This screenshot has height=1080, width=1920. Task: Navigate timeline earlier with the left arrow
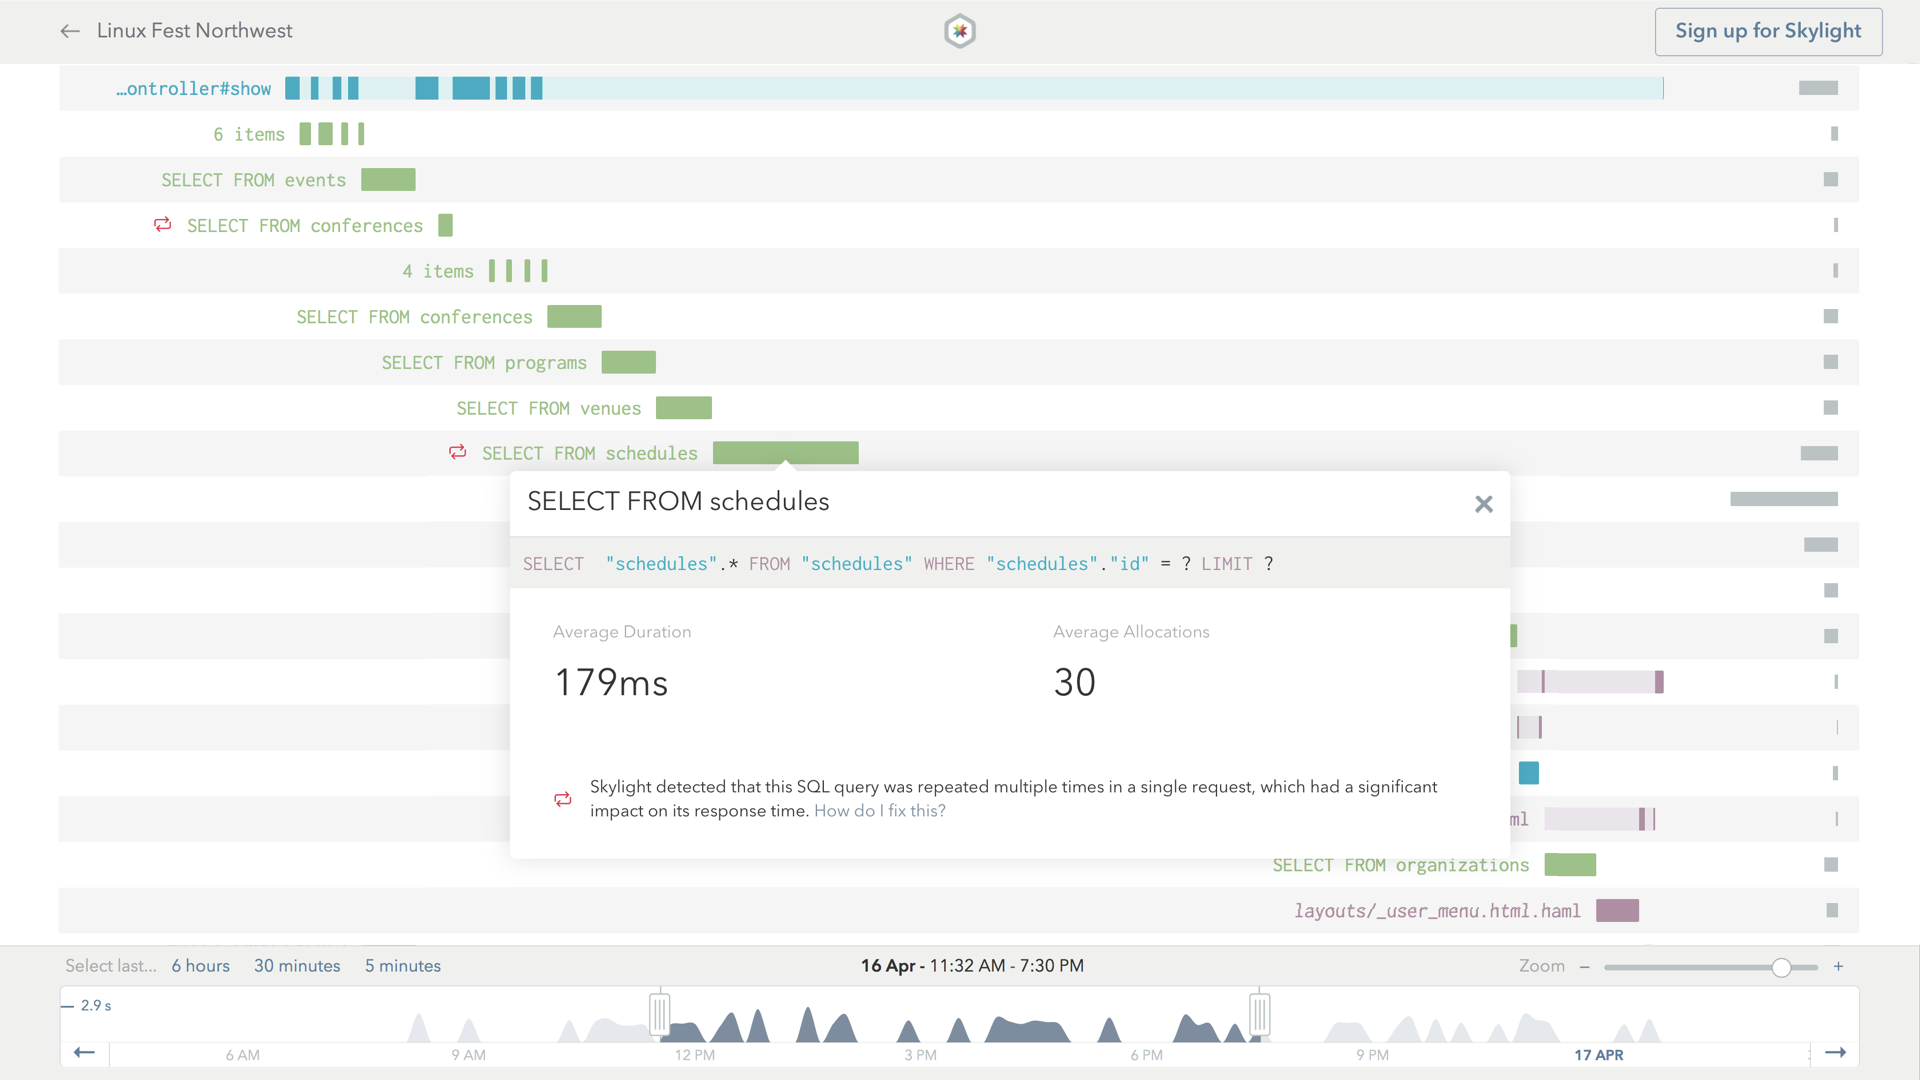84,1053
